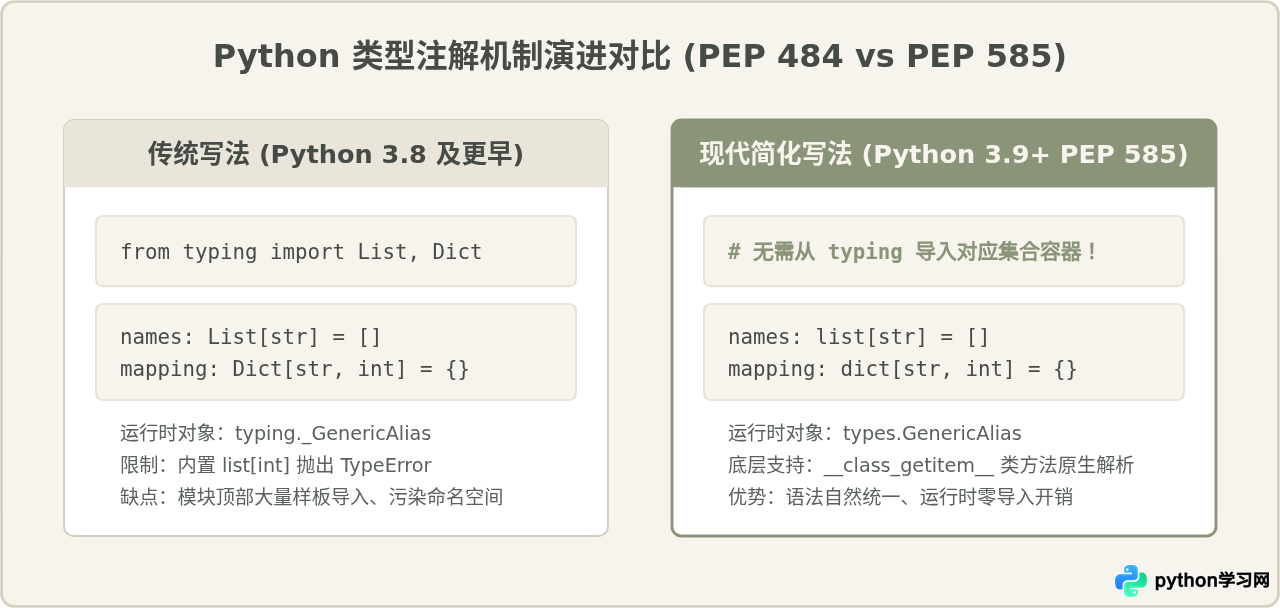
Task: Click code 'from typing import List, Dict'
Action: (301, 252)
